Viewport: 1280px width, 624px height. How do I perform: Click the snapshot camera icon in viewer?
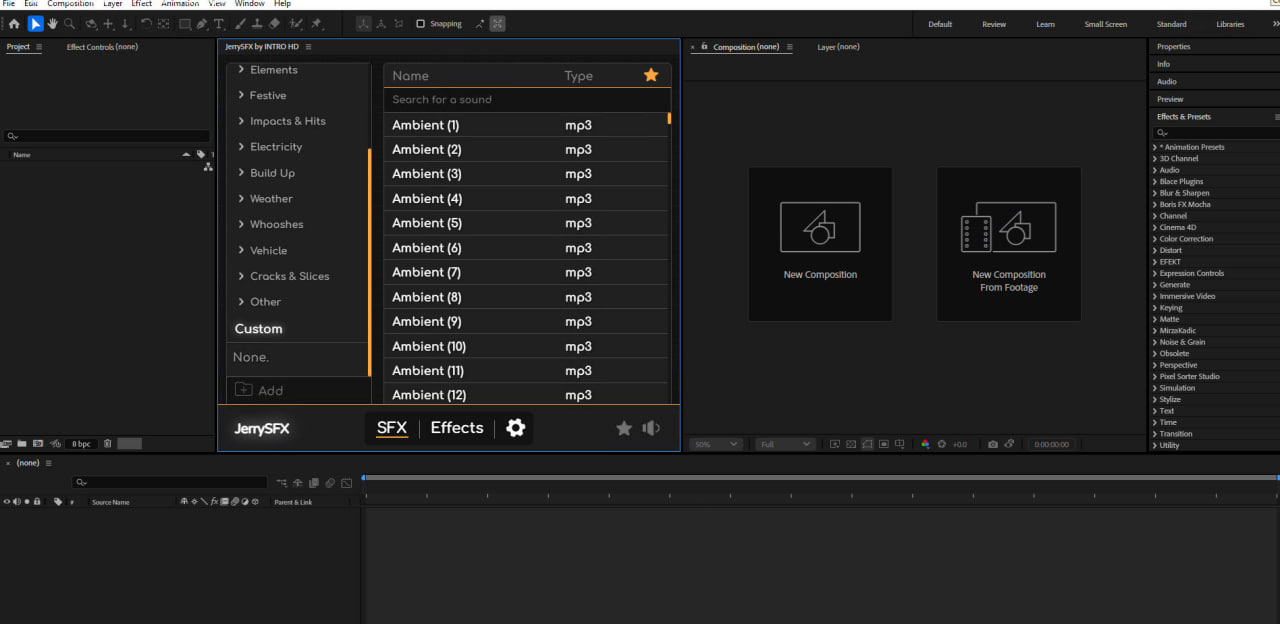click(992, 444)
